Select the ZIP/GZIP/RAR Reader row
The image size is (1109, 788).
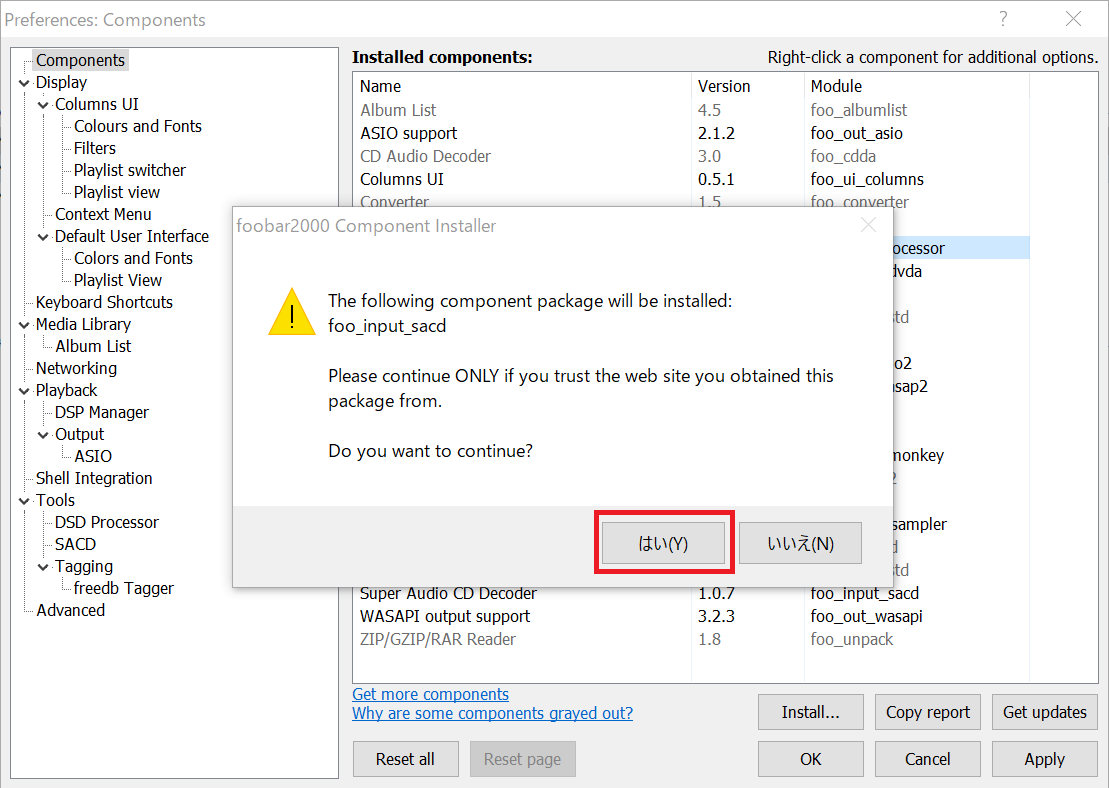[691, 639]
